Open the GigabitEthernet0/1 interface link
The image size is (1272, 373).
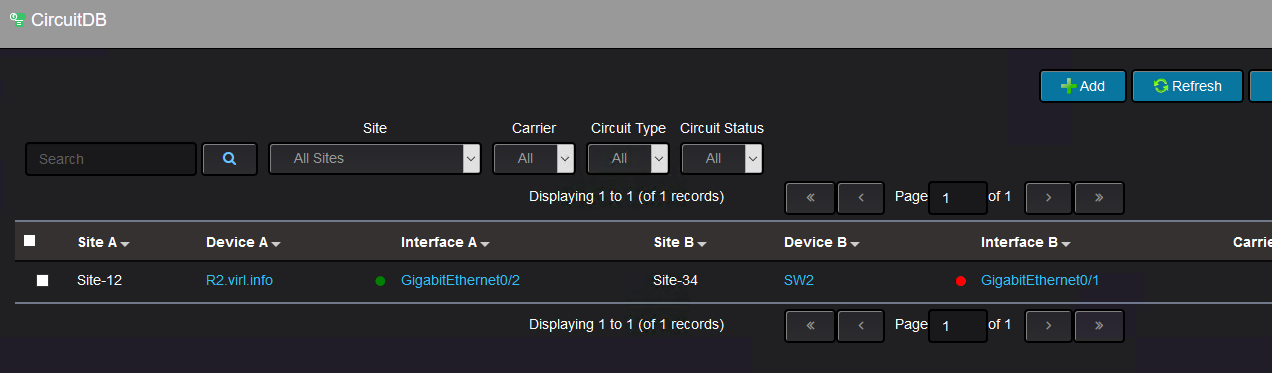pyautogui.click(x=1040, y=281)
